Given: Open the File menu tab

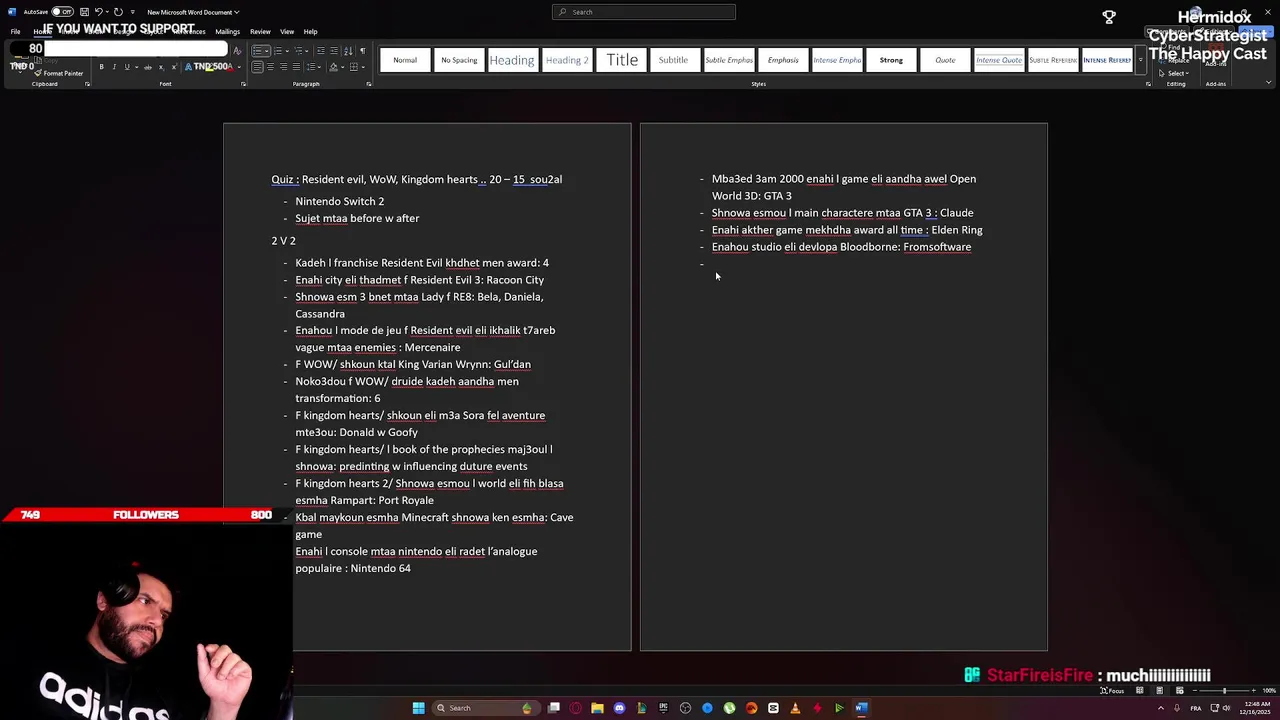Looking at the screenshot, I should 15,31.
